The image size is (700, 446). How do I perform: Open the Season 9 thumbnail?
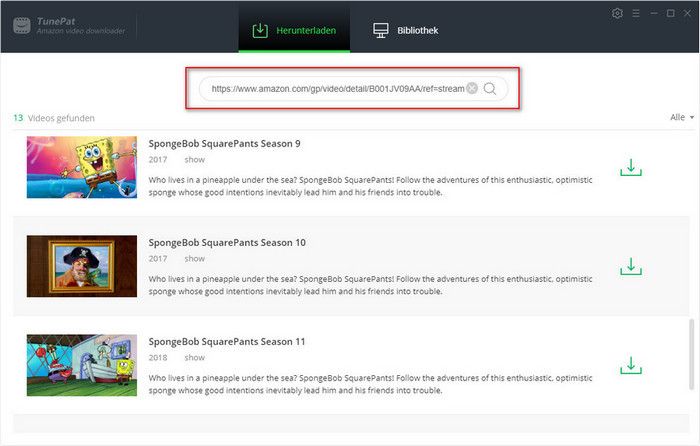click(x=82, y=167)
